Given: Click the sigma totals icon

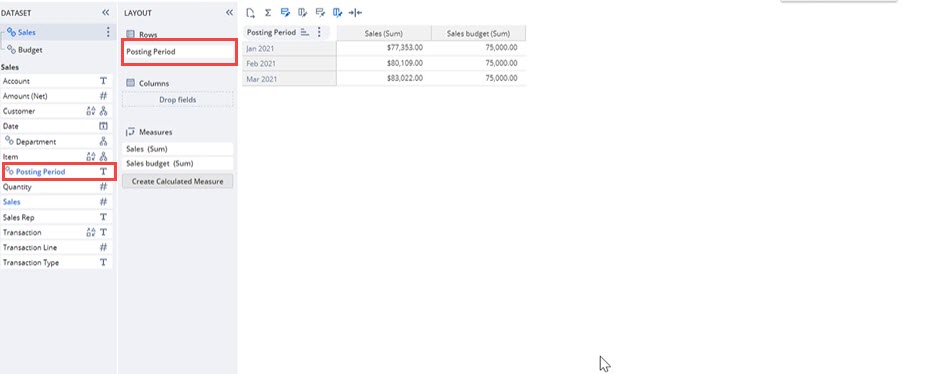Looking at the screenshot, I should click(x=268, y=12).
